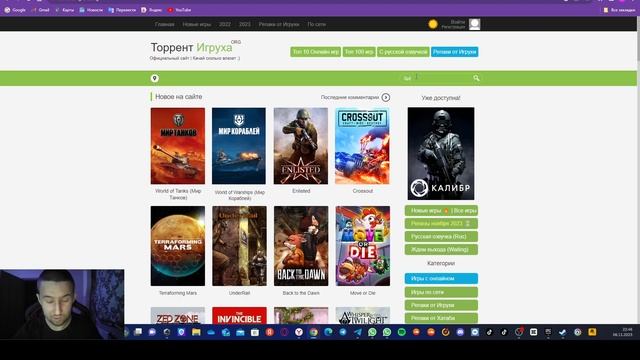Click World of Tanks (Мир Танков) title text
Viewport: 640px width, 360px height.
tap(178, 194)
